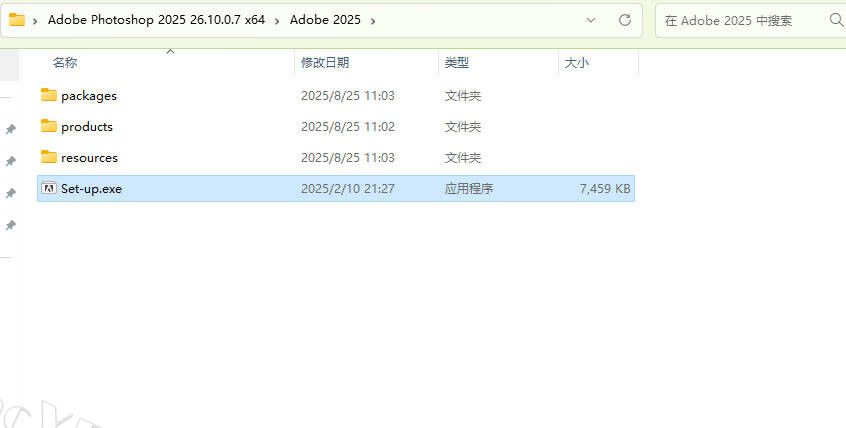
Task: Click date 2025/8/25 11:02 of products
Action: 348,126
